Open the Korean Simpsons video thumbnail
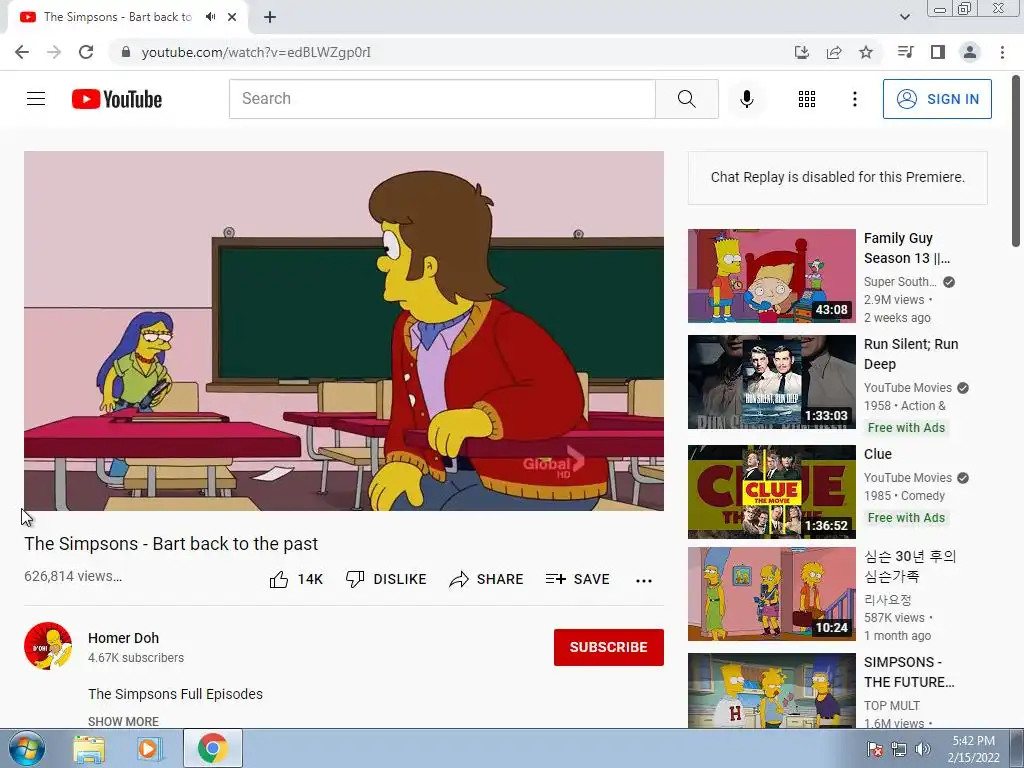Screen dimensions: 1024x768 click(x=771, y=594)
